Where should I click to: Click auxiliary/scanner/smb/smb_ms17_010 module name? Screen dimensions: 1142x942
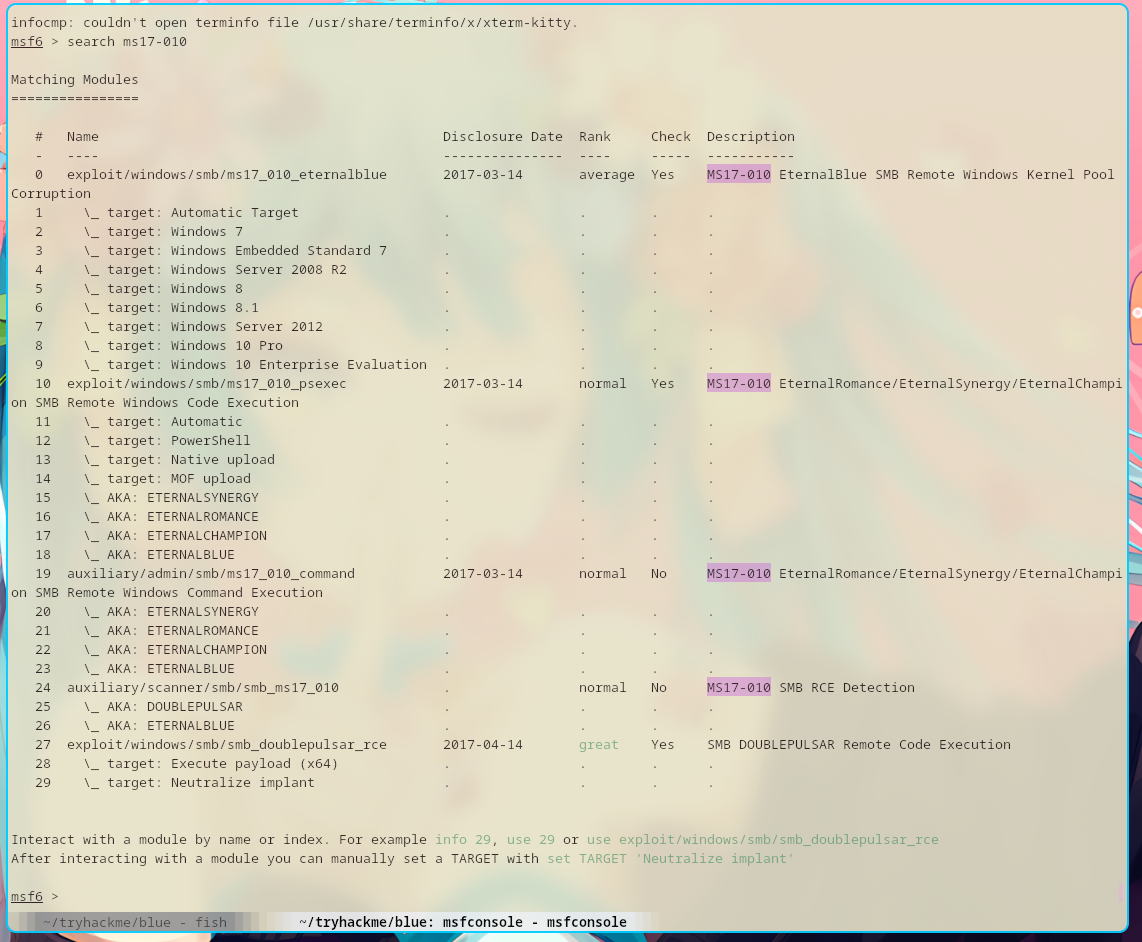coord(202,688)
